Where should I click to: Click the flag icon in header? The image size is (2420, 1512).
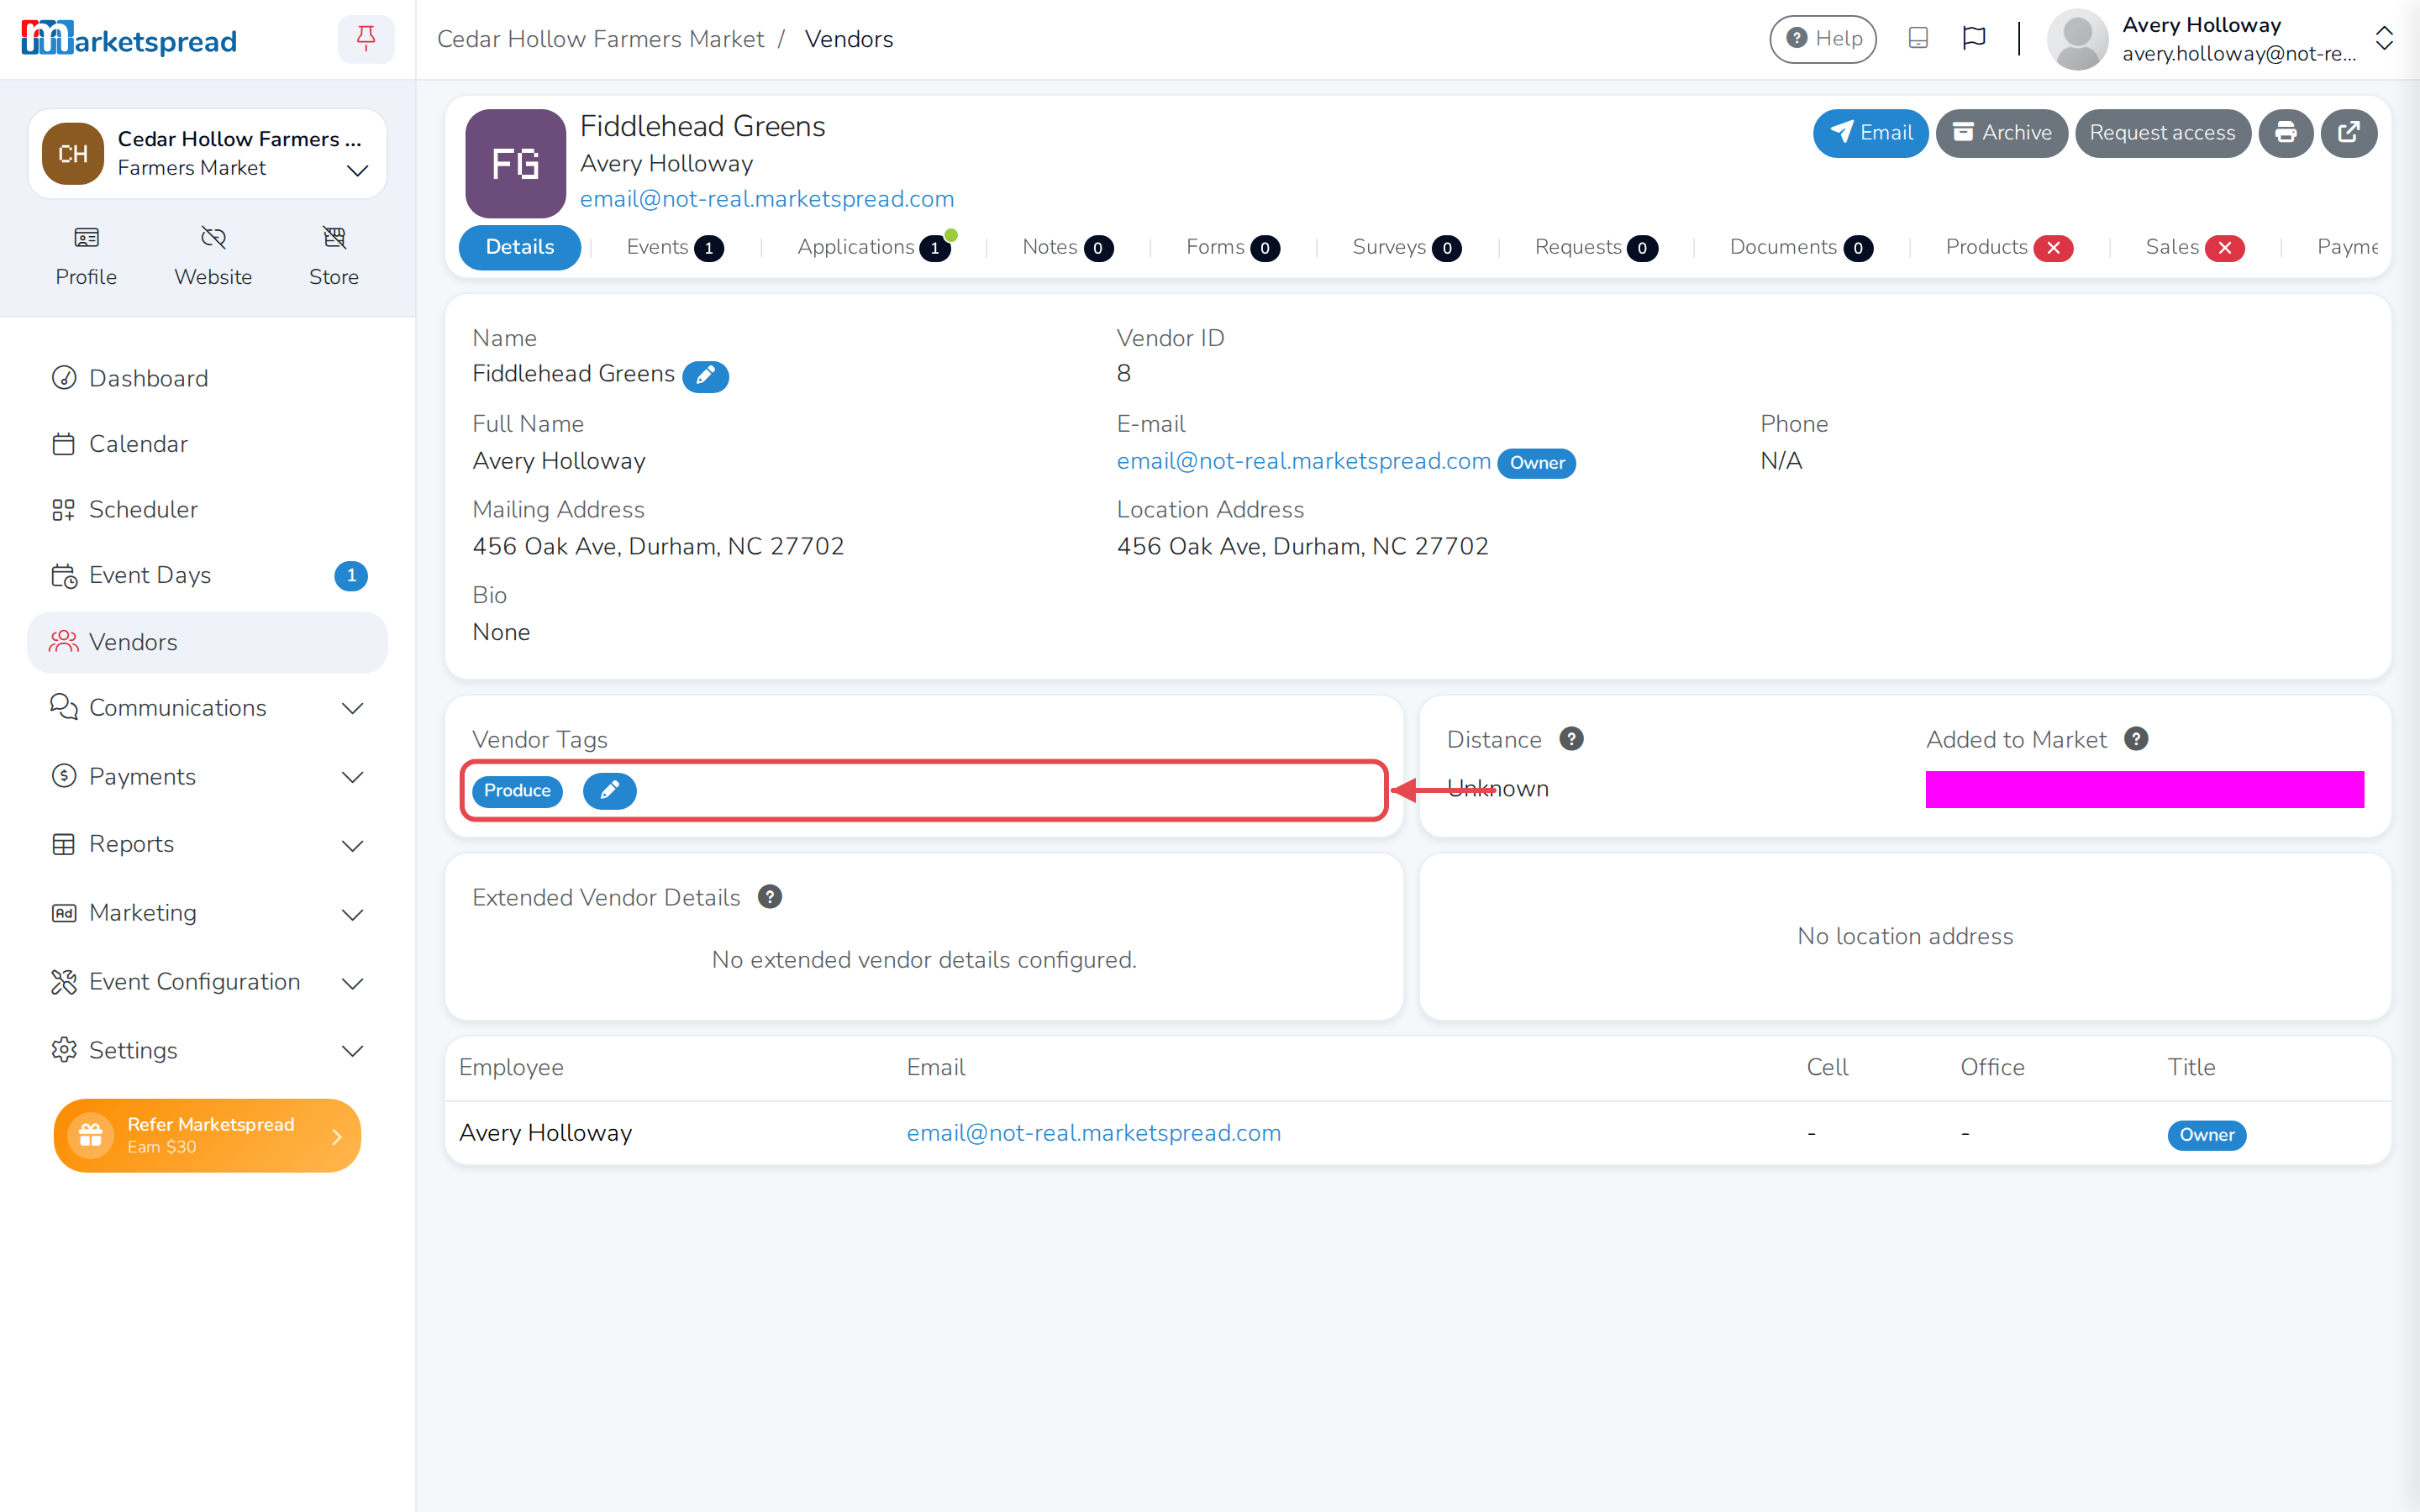(x=1973, y=39)
